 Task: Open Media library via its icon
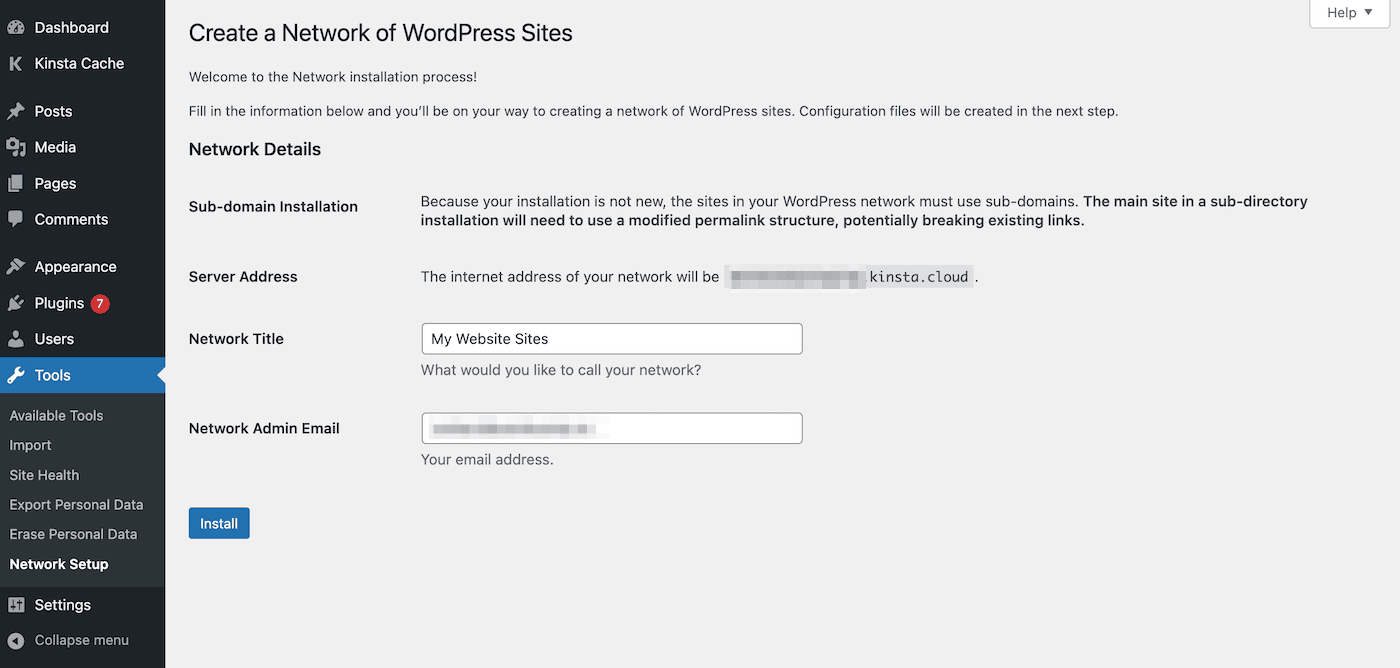(x=16, y=147)
